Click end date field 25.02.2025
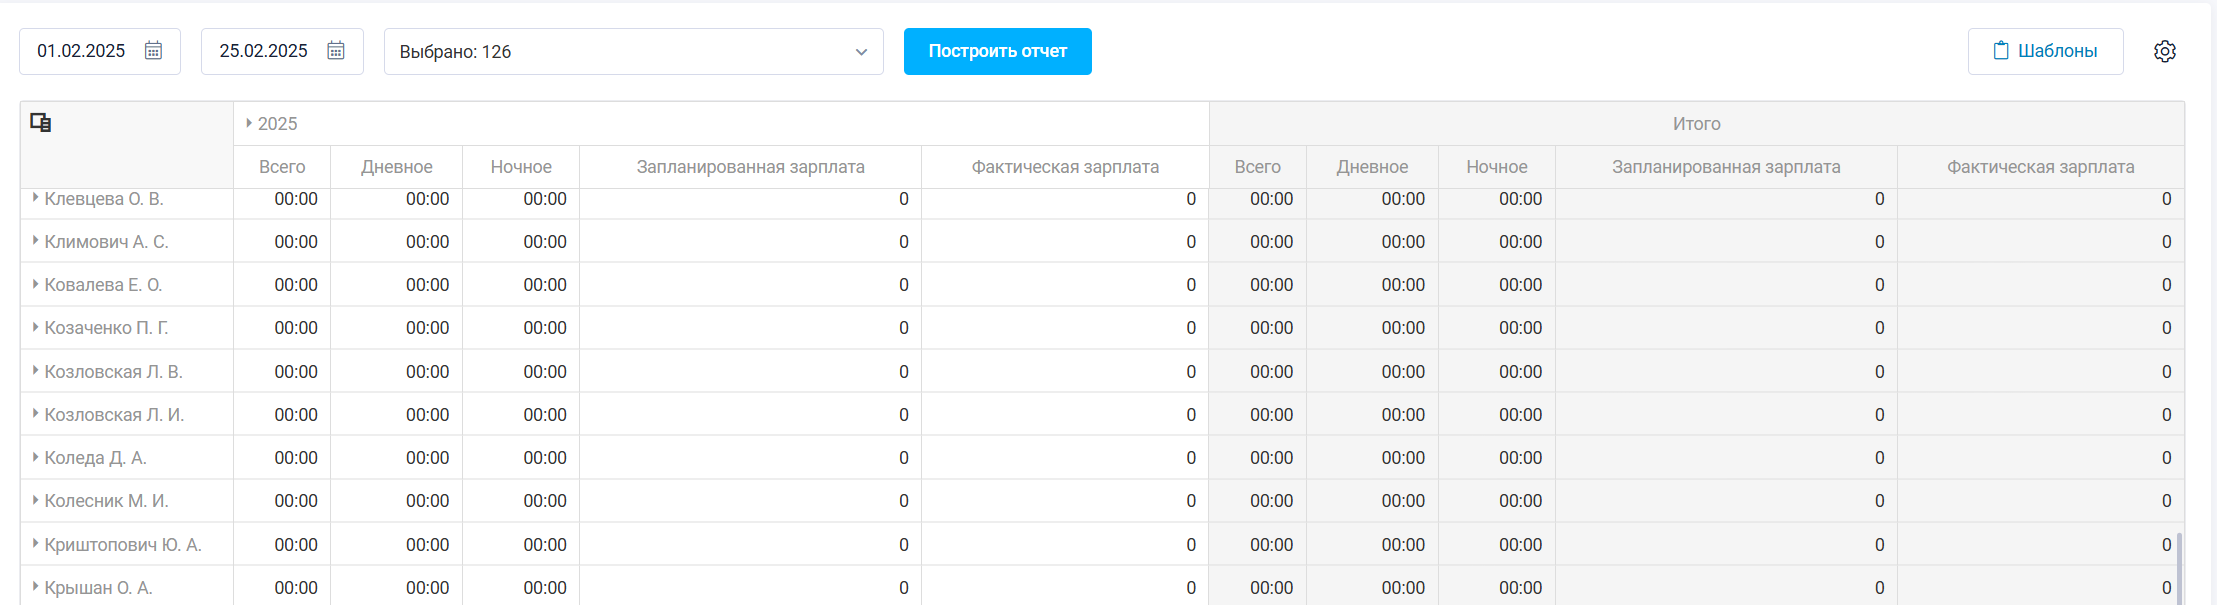The image size is (2217, 605). pyautogui.click(x=282, y=51)
